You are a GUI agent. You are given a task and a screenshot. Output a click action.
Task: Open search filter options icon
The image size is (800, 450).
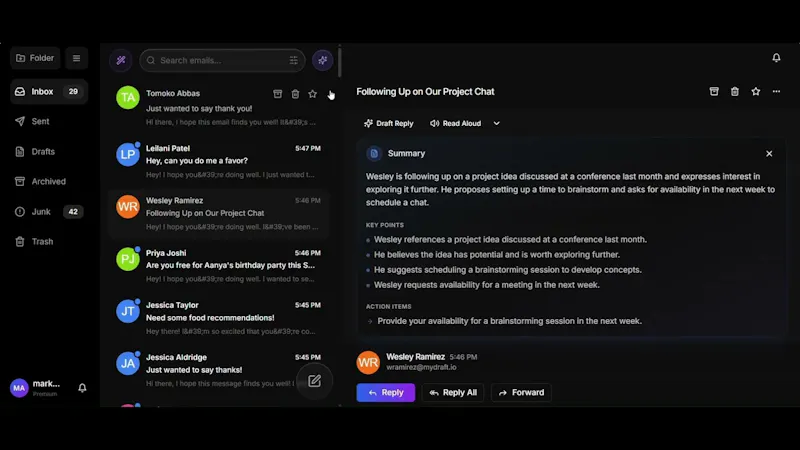(x=293, y=60)
